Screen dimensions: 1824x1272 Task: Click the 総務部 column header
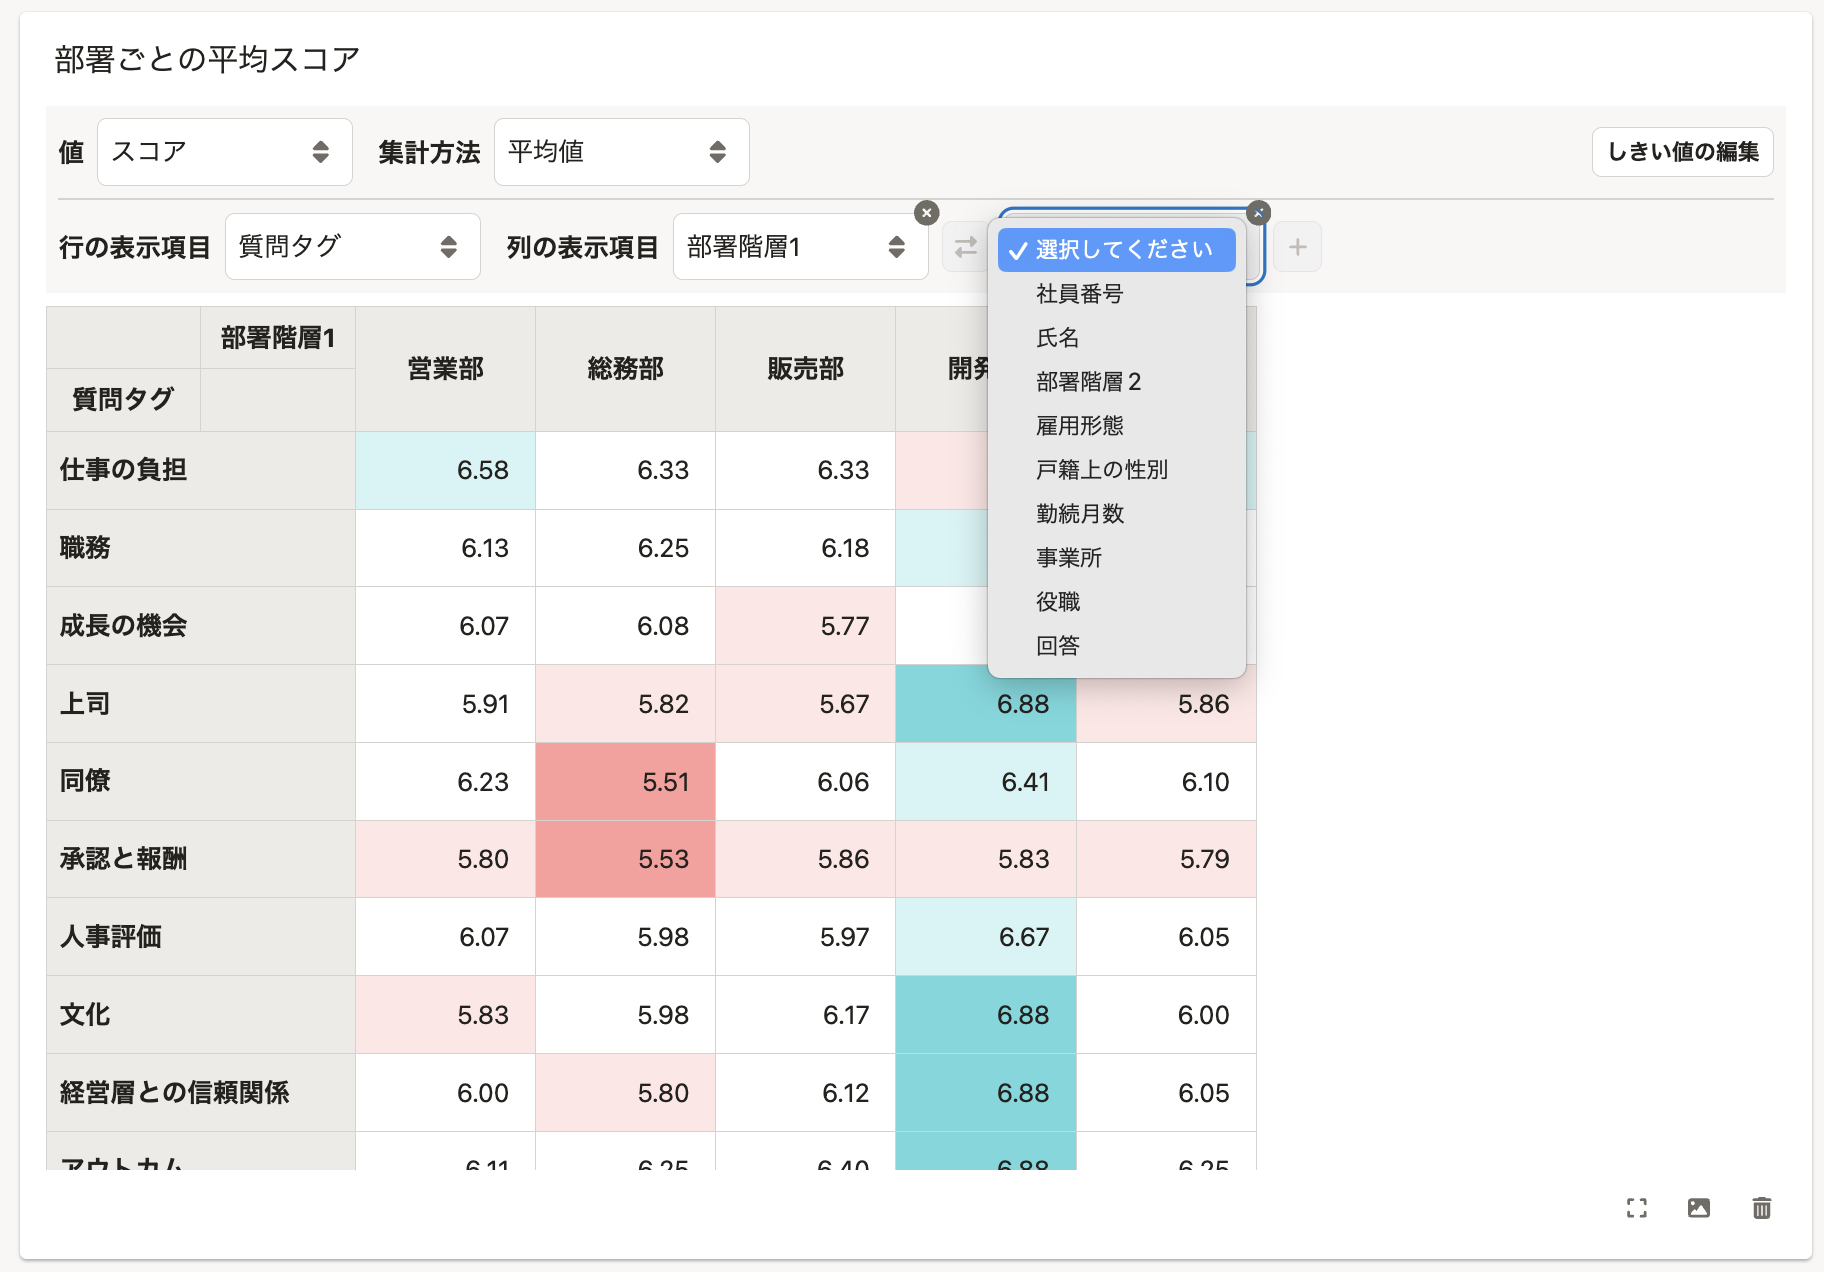626,369
